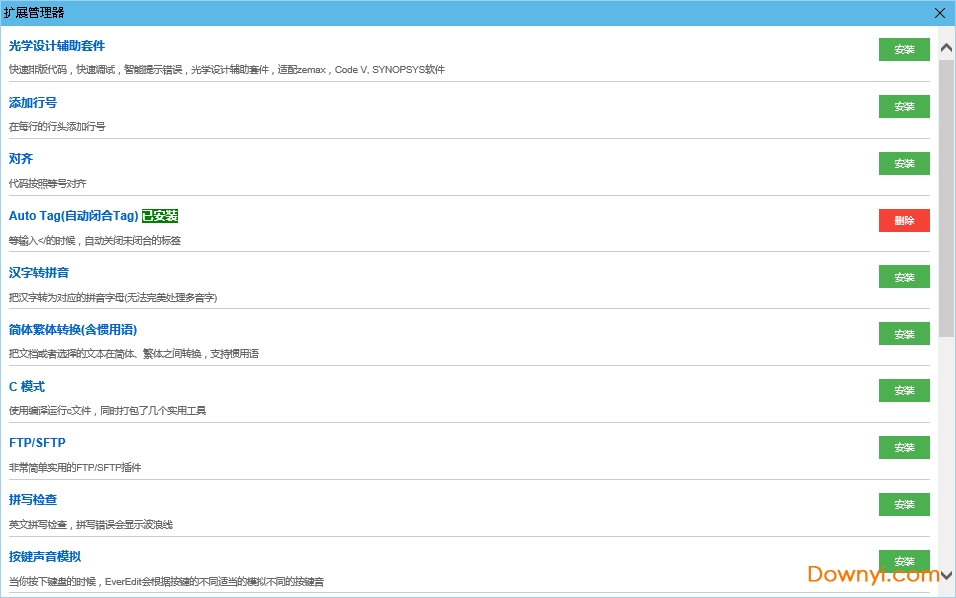Install the 汉字转拼音 extension
The width and height of the screenshot is (956, 598).
(x=904, y=277)
